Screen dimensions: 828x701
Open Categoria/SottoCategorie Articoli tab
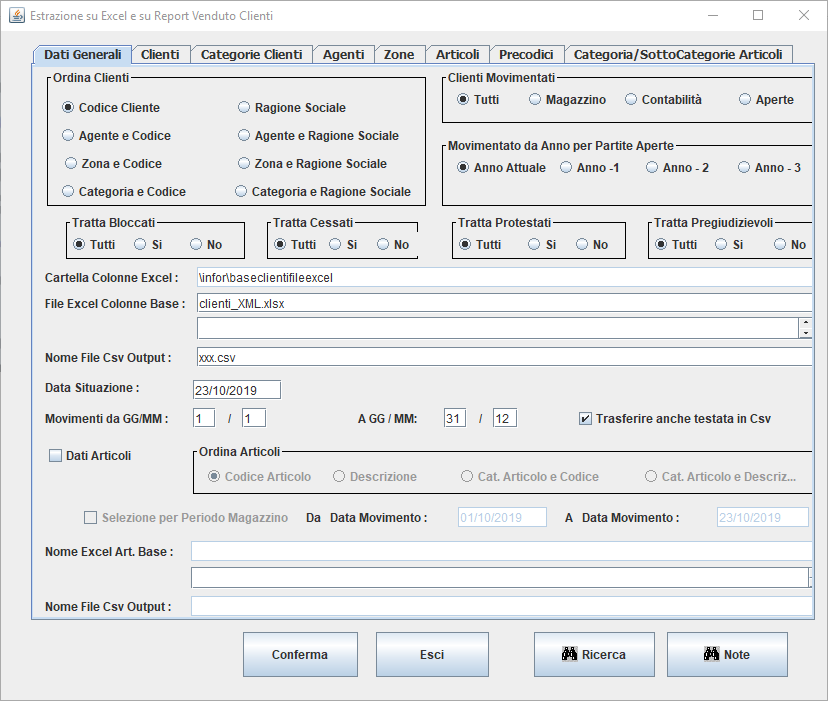point(678,54)
